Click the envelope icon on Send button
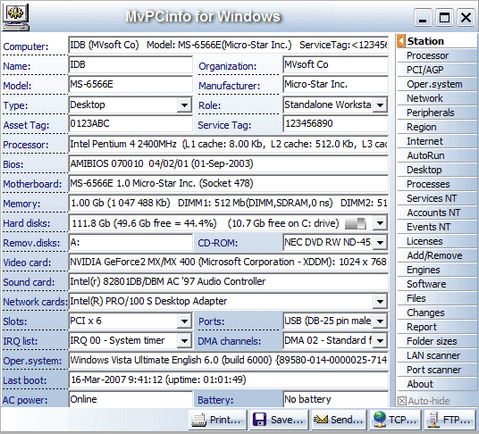Viewport: 479px width, 434px height. [321, 420]
